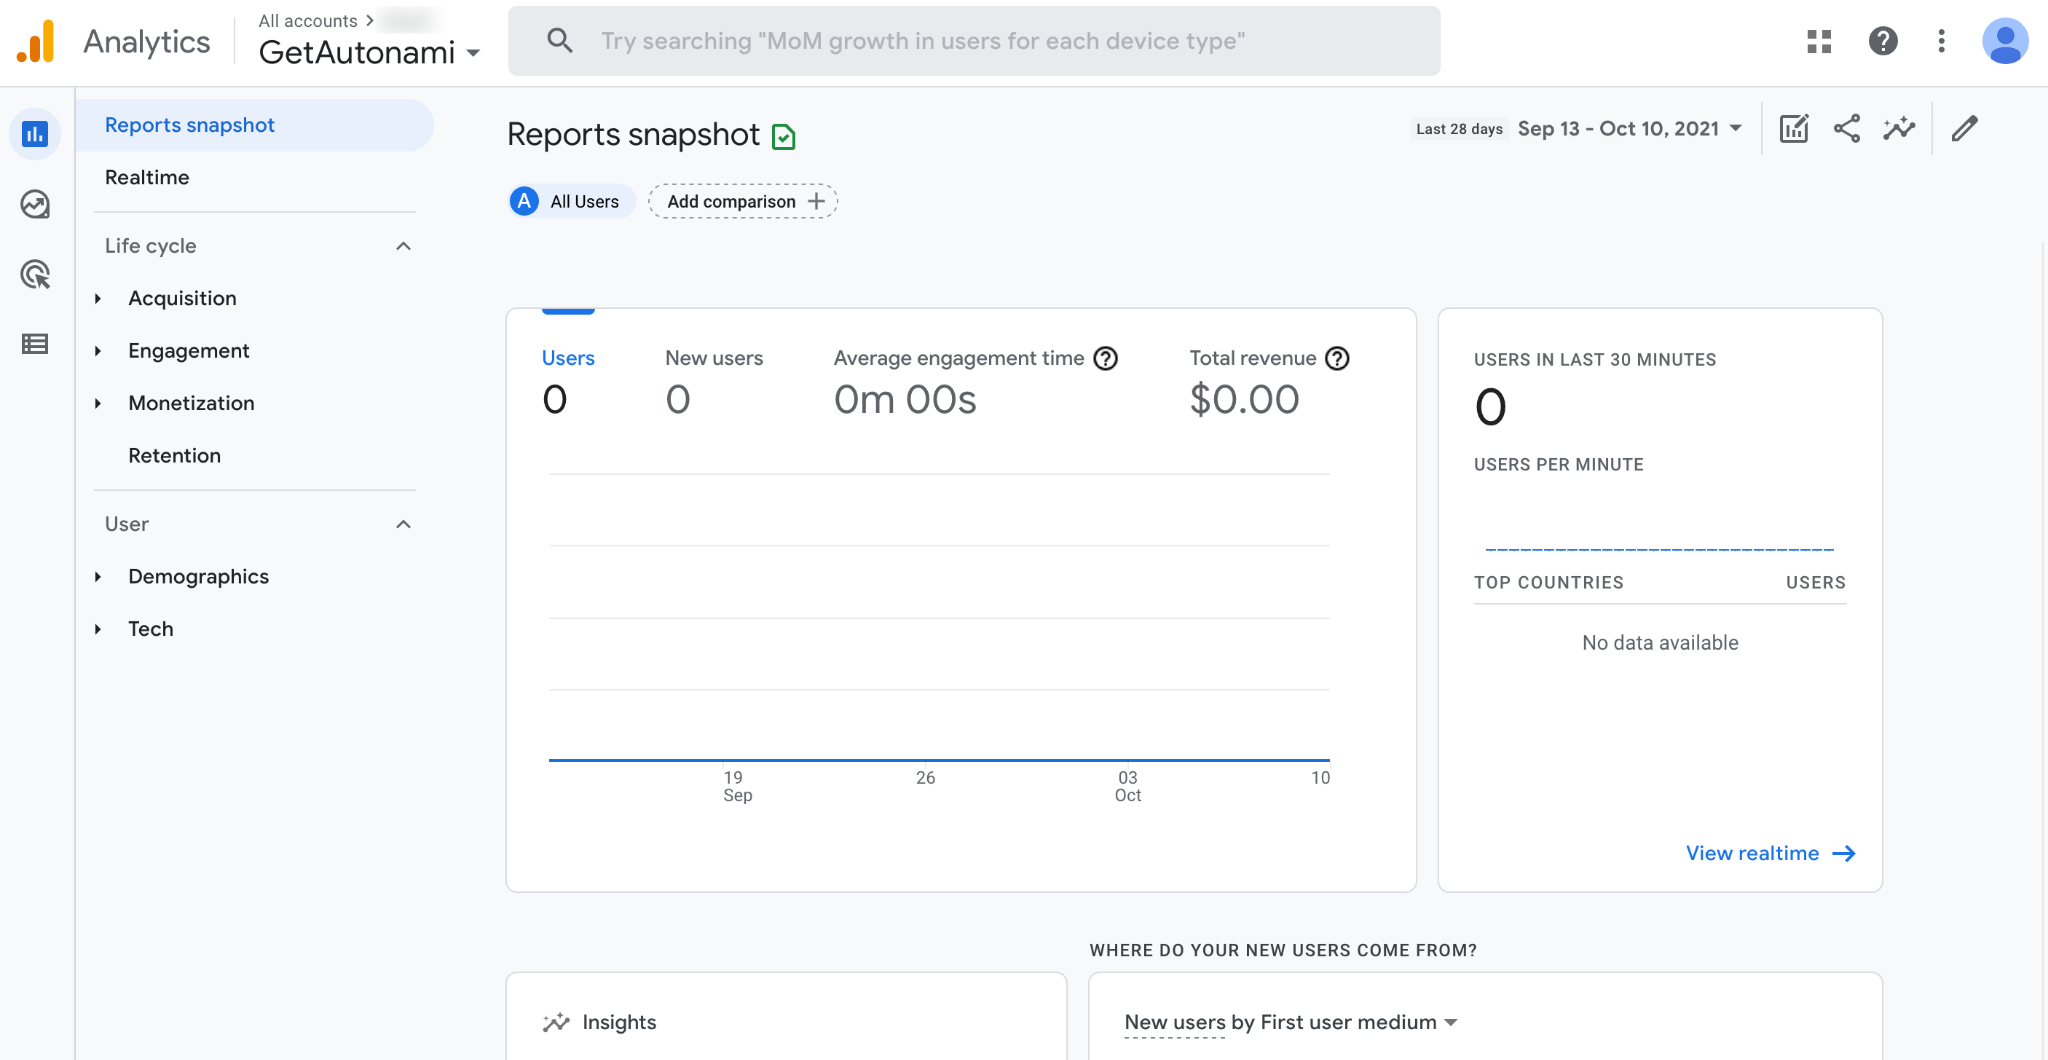2048x1060 pixels.
Task: Switch to the Realtime report
Action: 147,177
